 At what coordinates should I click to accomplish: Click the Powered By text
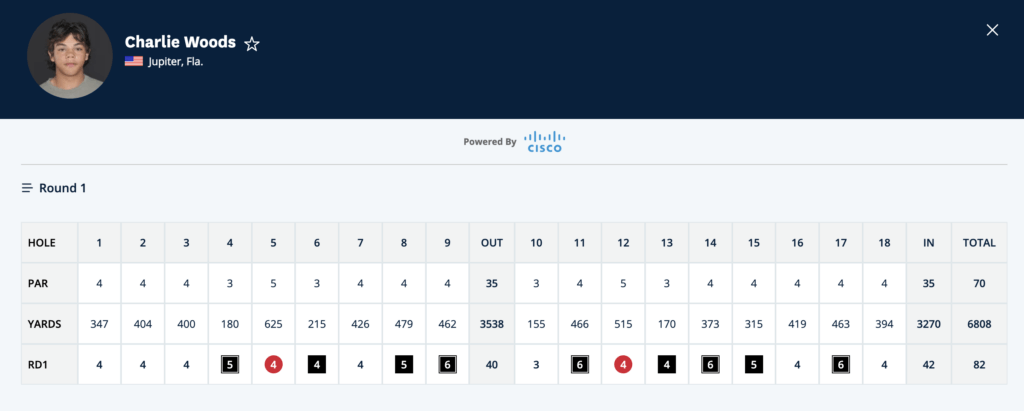(489, 142)
